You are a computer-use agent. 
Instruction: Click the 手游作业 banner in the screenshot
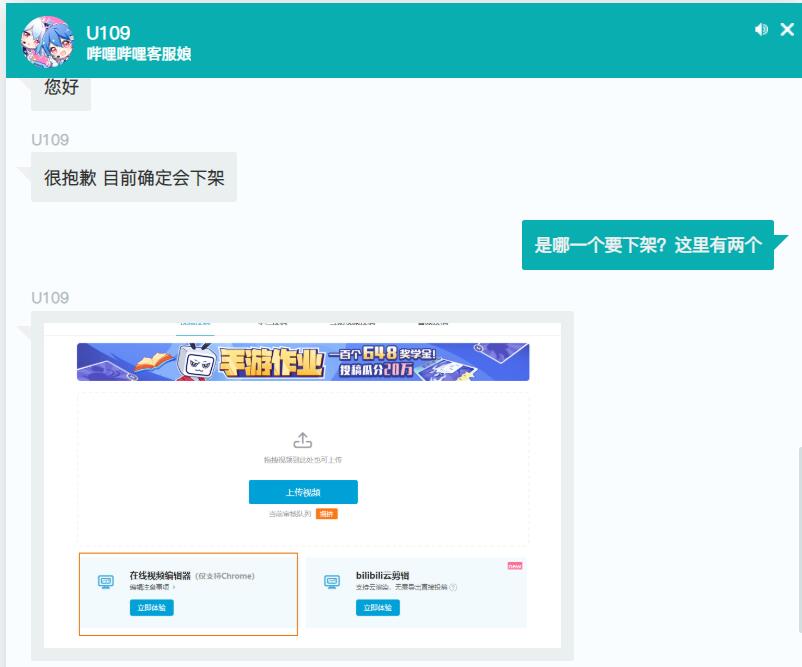pos(303,362)
